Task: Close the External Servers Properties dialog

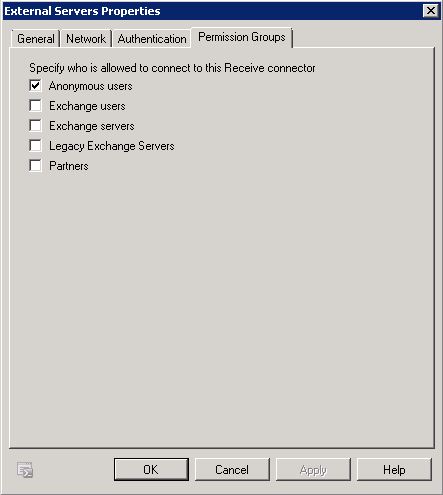Action: pos(430,11)
